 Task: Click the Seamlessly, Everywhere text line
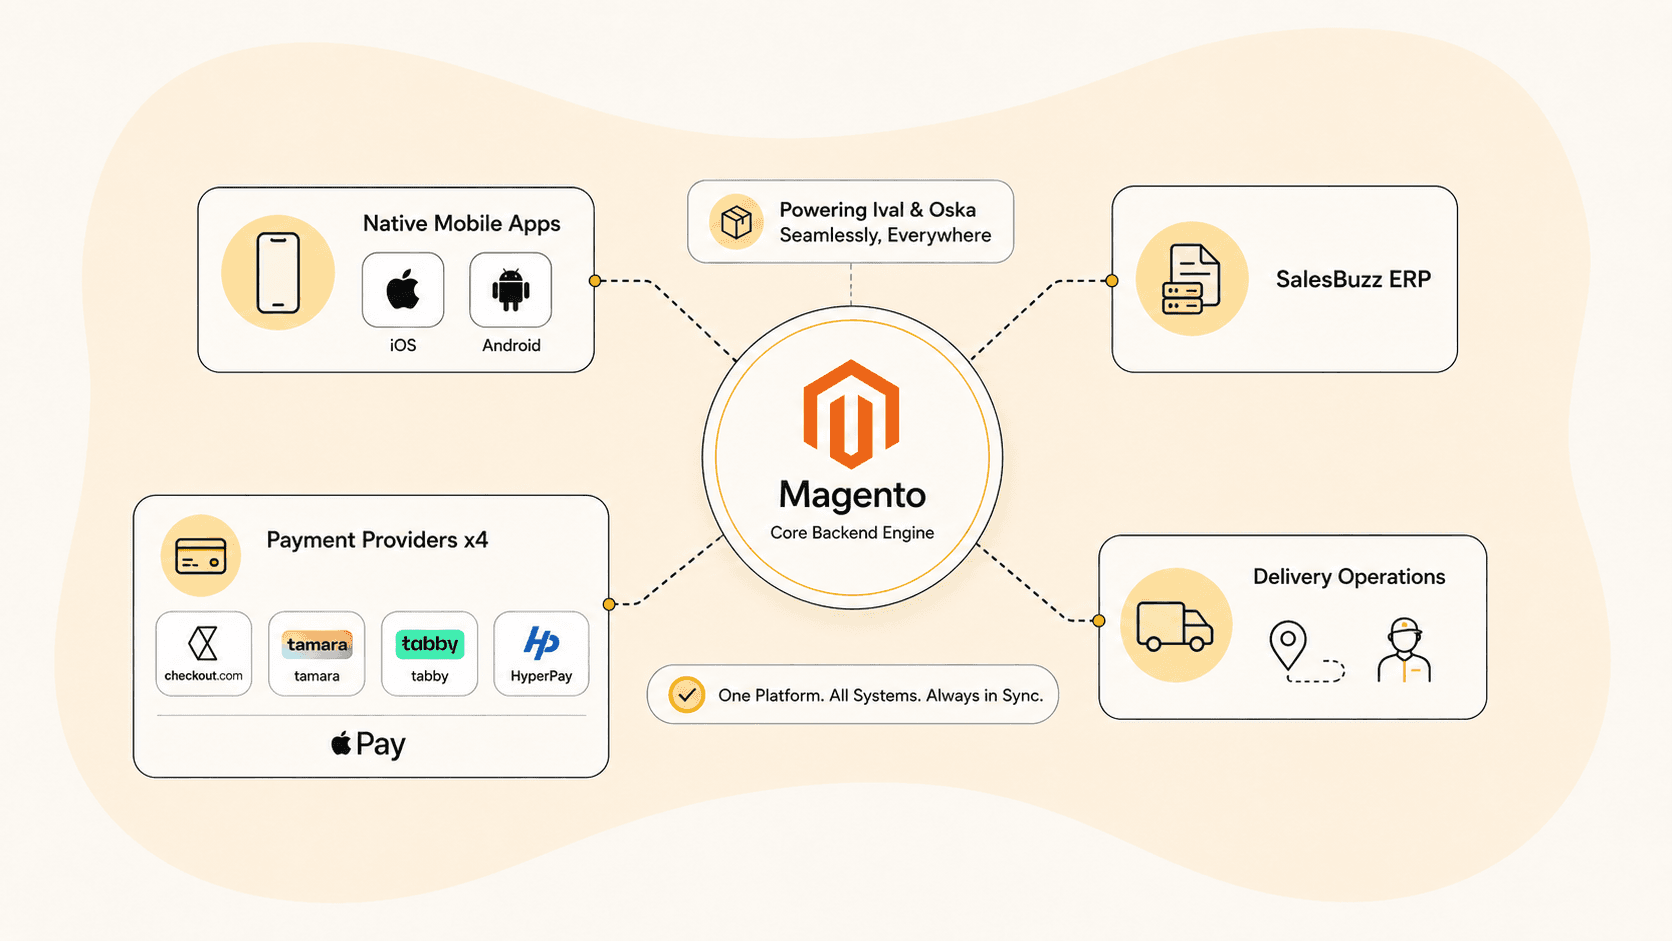[x=886, y=235]
